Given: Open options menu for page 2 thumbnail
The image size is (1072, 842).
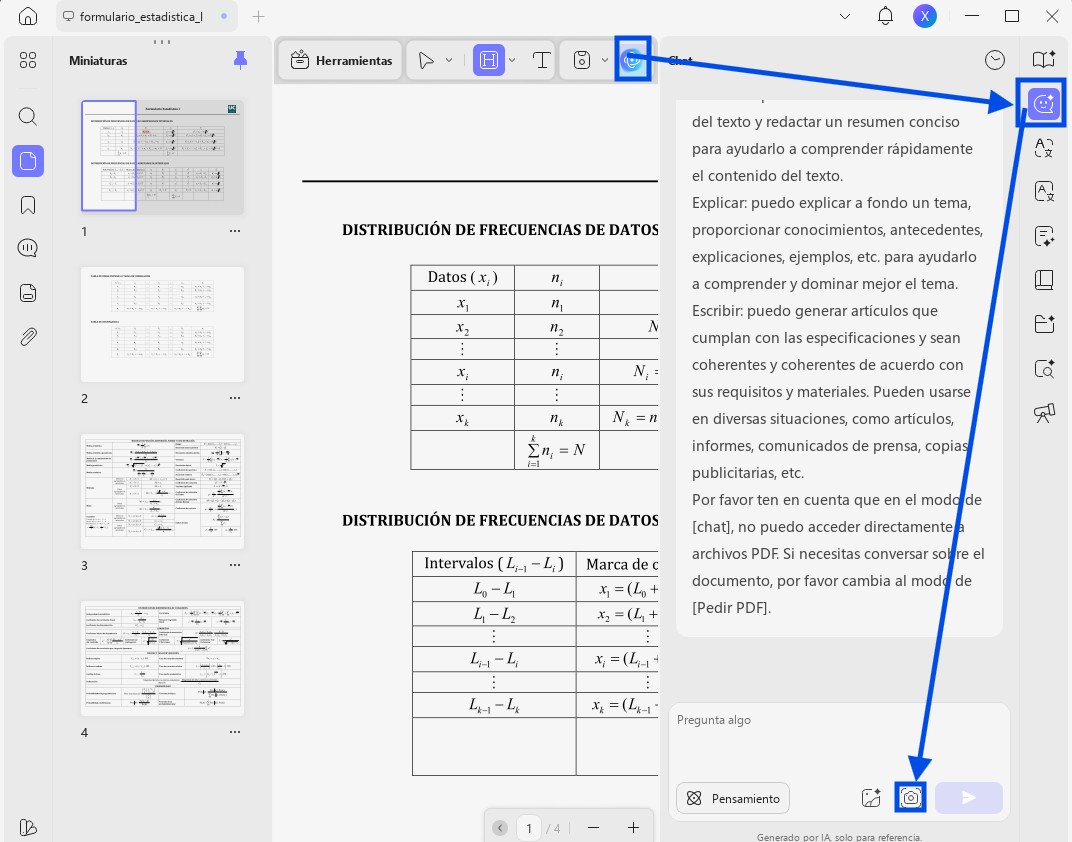Looking at the screenshot, I should [234, 398].
